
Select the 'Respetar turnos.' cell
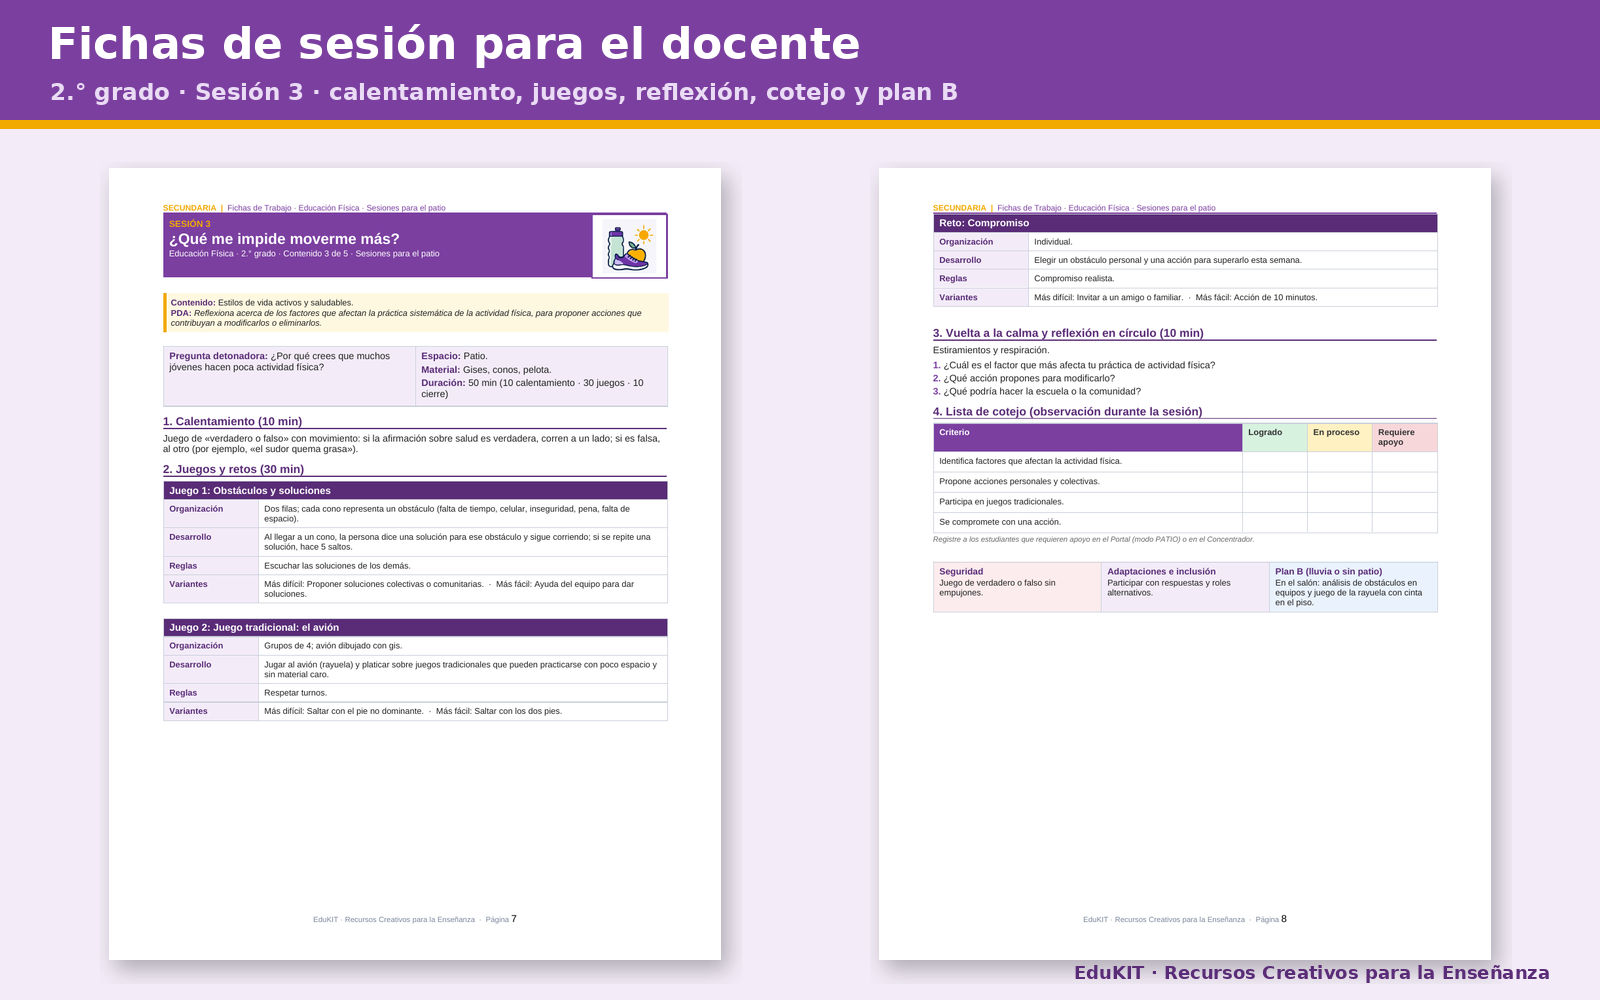click(x=463, y=693)
